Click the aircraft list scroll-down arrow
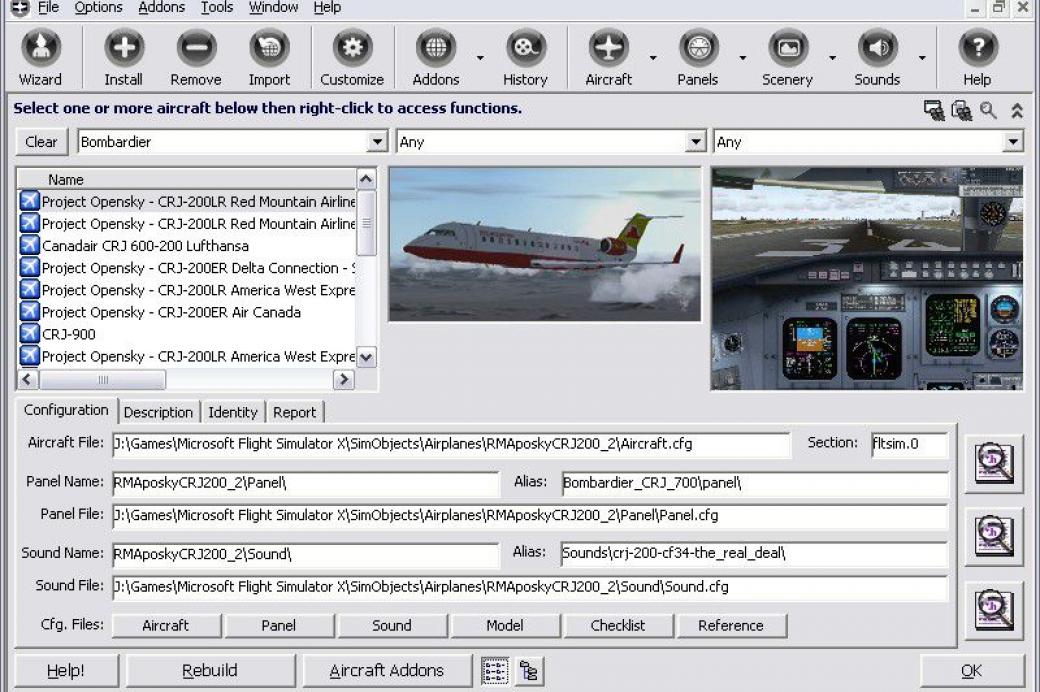This screenshot has height=692, width=1040. (366, 357)
